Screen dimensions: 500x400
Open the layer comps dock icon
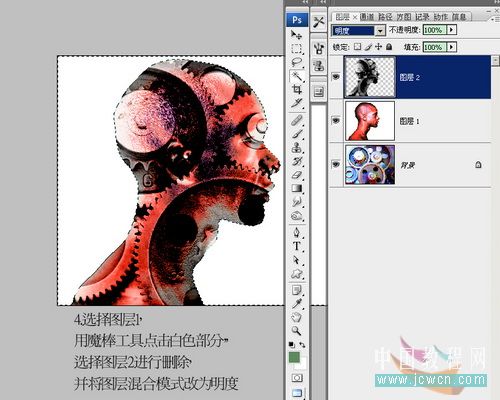(319, 91)
